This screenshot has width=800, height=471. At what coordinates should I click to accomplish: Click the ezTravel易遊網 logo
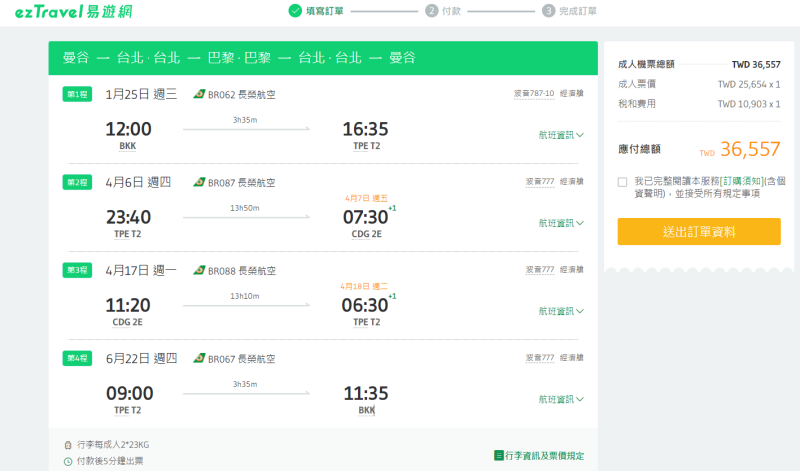coord(75,12)
